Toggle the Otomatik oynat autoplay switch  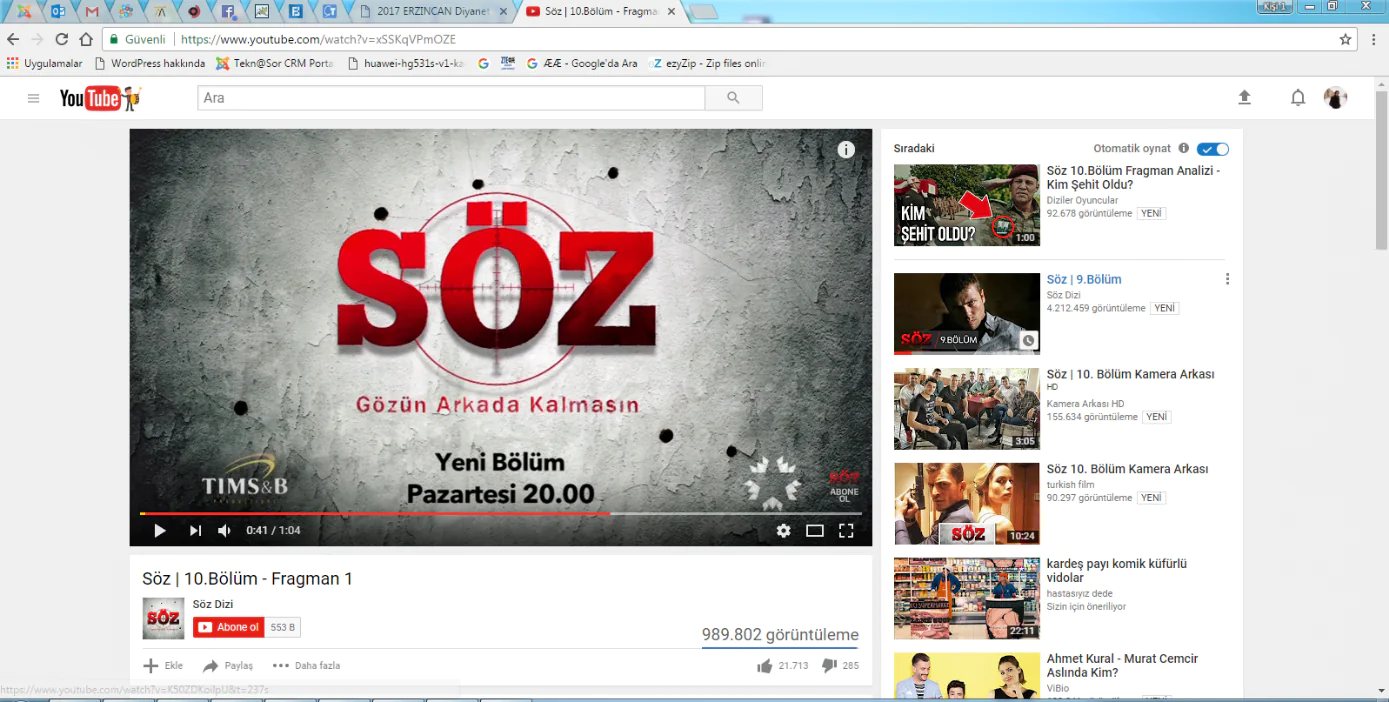point(1213,149)
